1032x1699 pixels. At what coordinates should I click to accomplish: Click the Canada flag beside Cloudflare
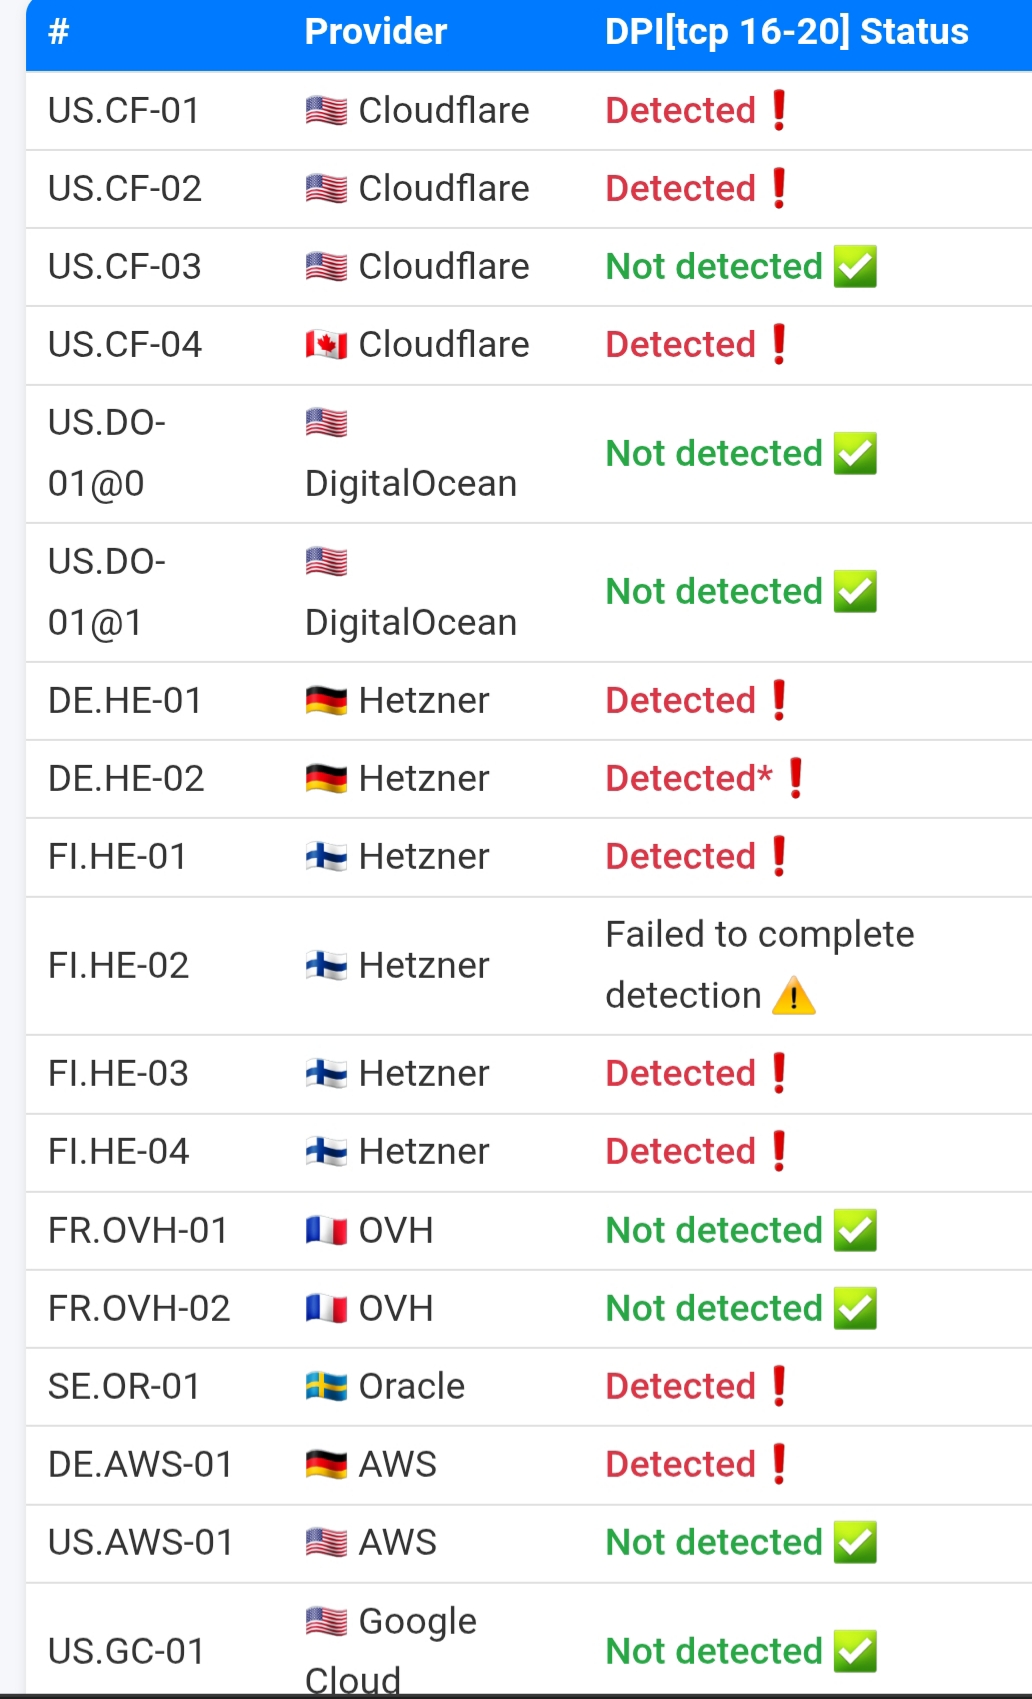pos(326,345)
